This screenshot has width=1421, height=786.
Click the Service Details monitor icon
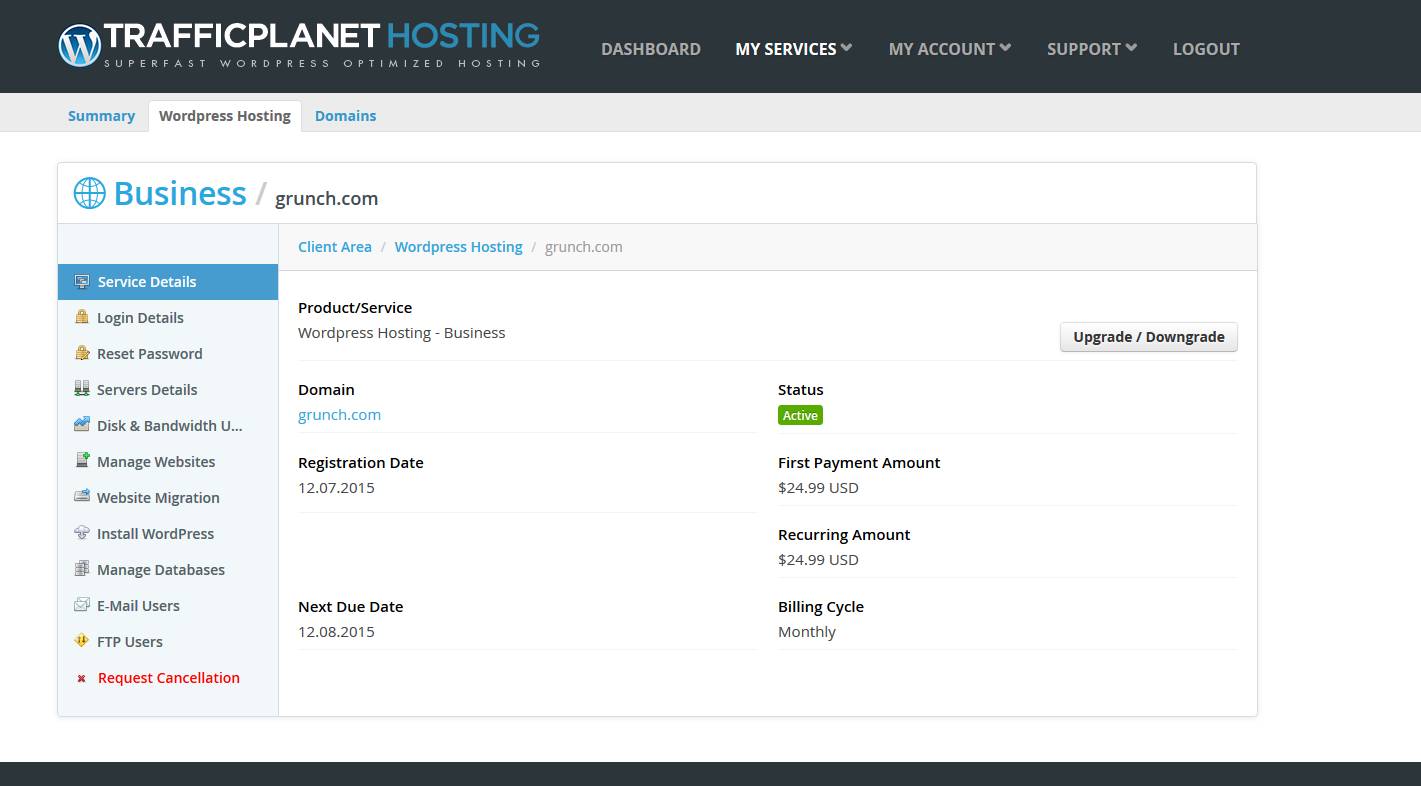(82, 282)
